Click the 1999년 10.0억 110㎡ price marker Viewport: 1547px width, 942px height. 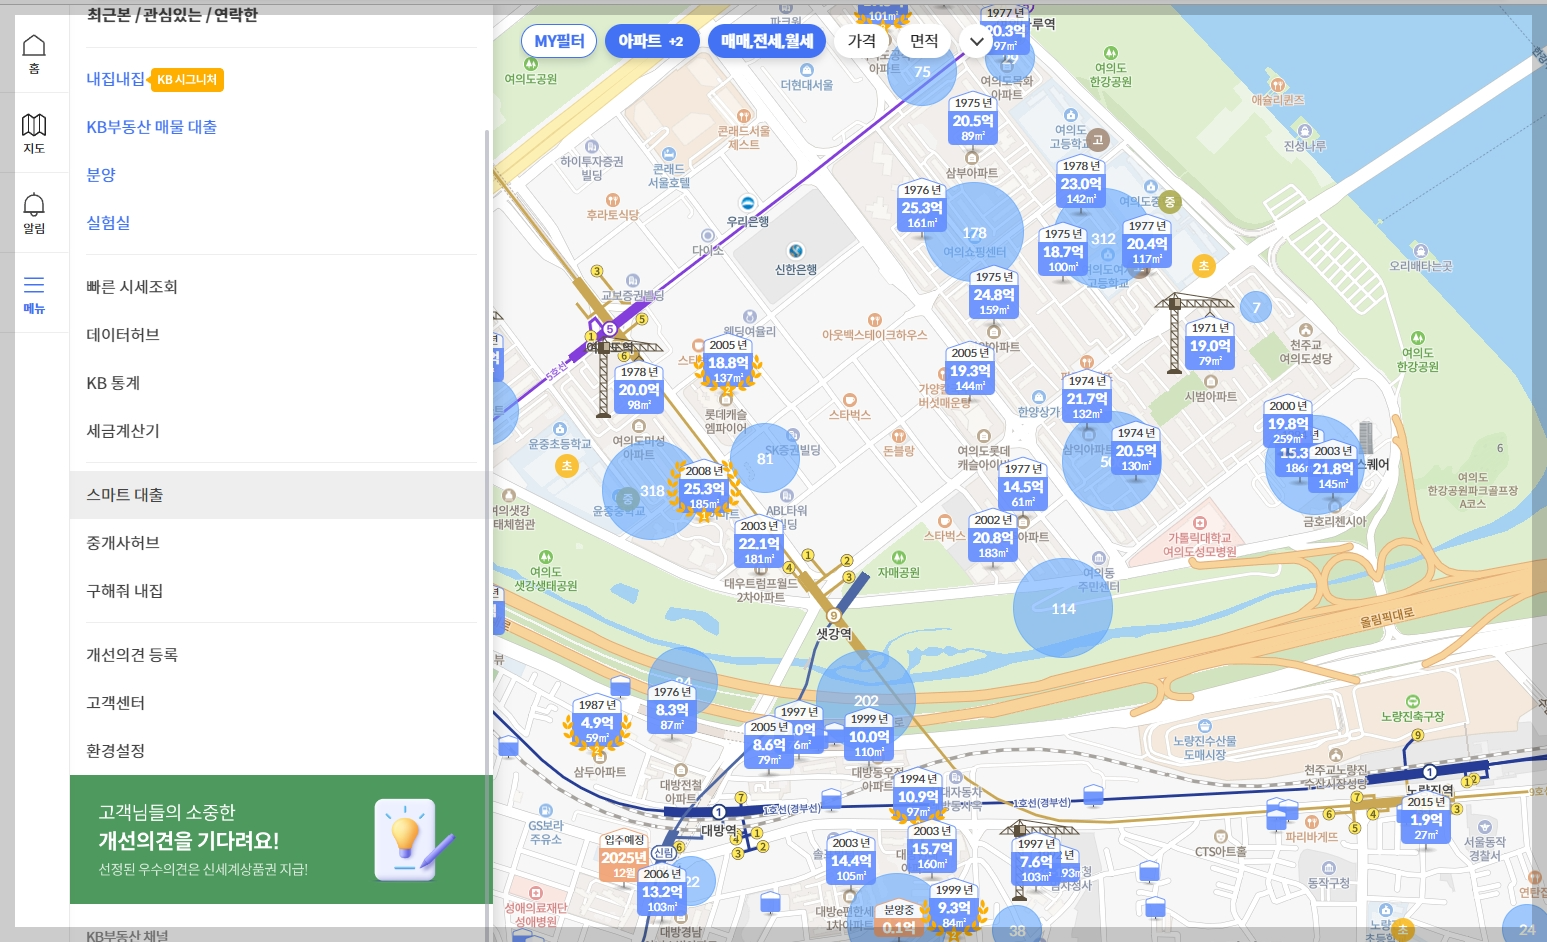point(869,736)
